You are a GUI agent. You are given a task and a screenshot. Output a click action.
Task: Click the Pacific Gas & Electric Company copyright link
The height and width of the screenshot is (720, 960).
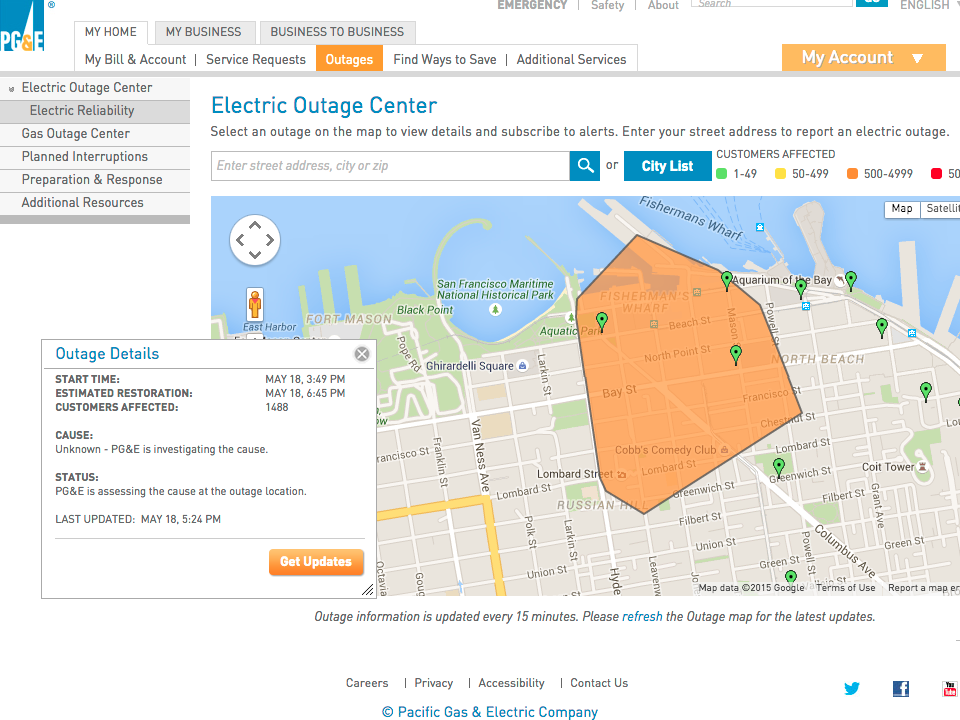click(490, 712)
